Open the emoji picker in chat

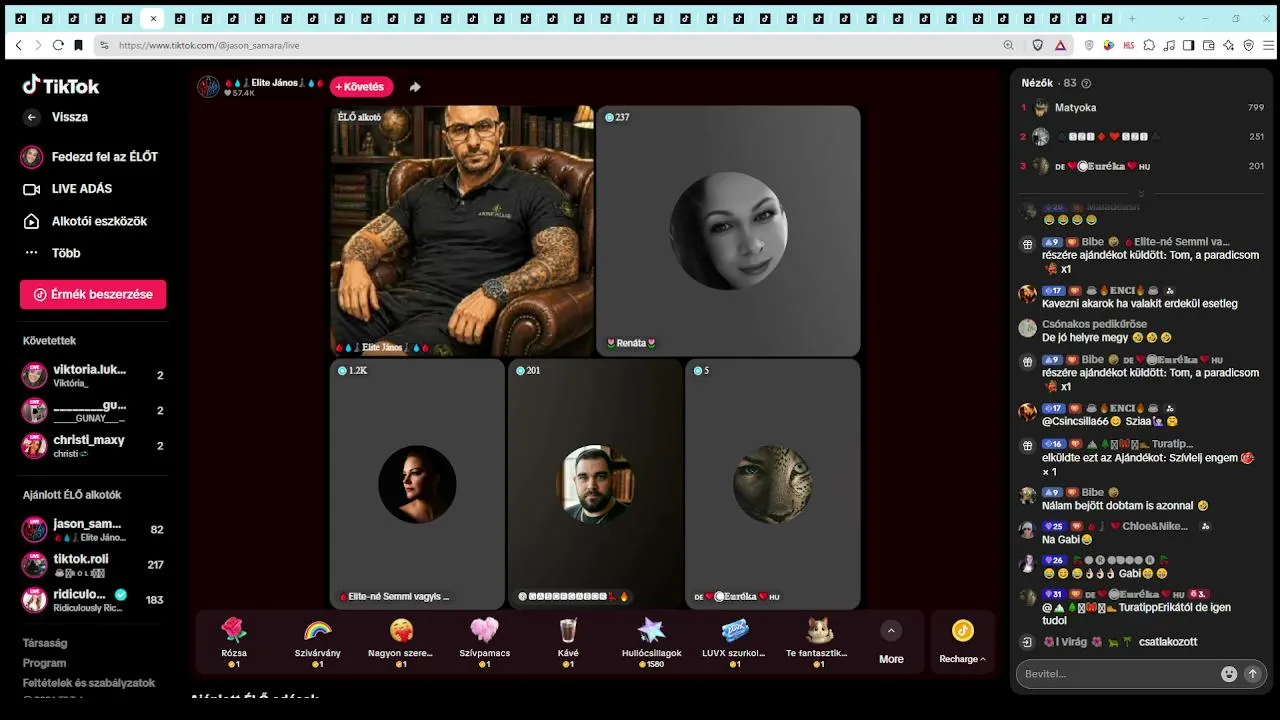point(1229,674)
